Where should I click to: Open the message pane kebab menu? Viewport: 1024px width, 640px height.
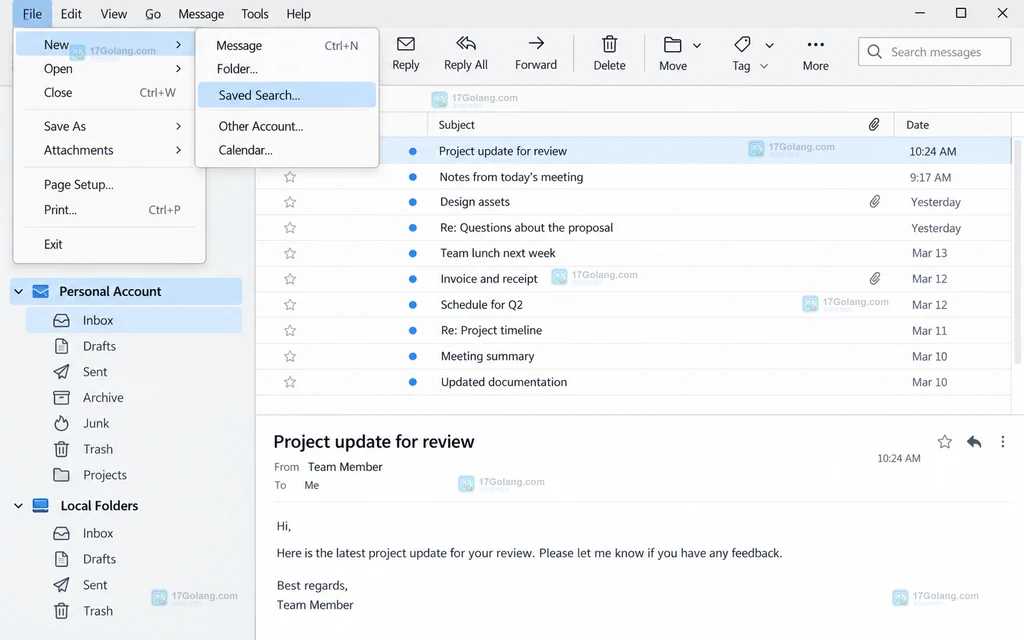[1002, 442]
